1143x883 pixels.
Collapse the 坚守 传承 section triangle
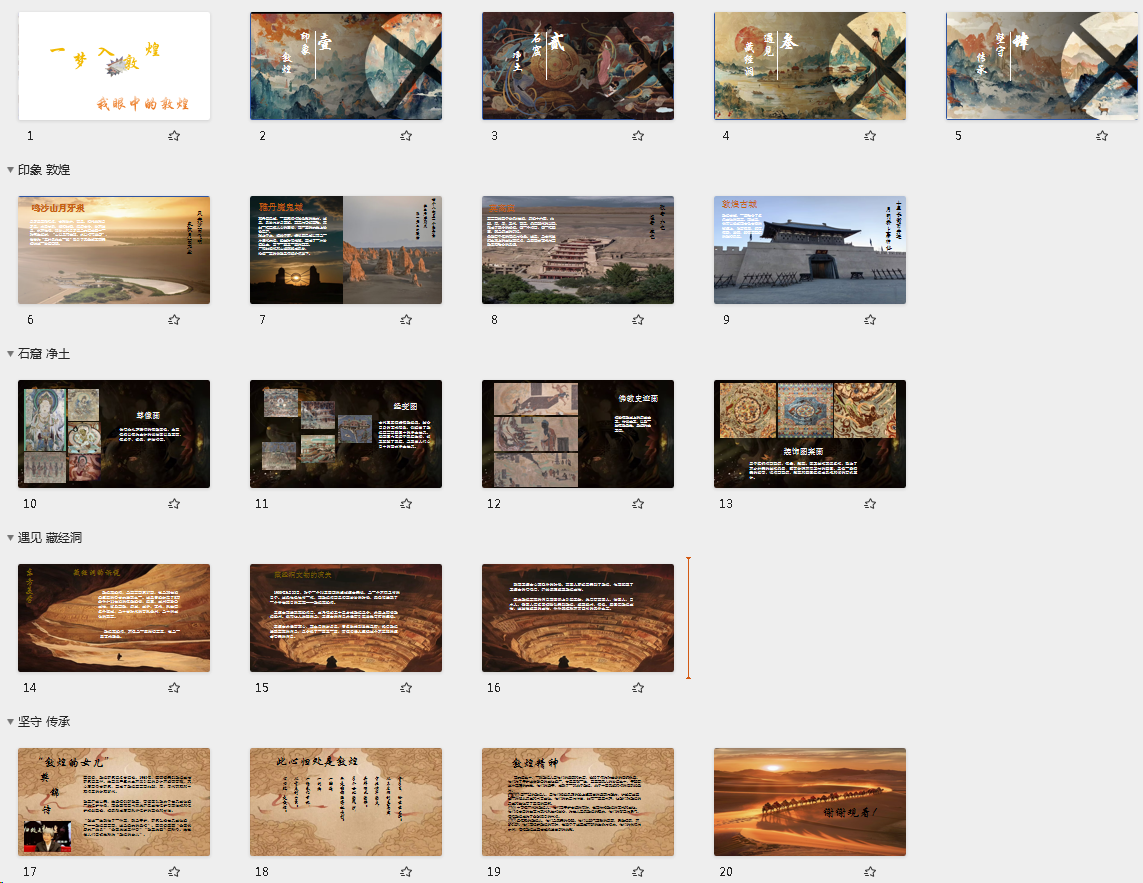pos(10,721)
